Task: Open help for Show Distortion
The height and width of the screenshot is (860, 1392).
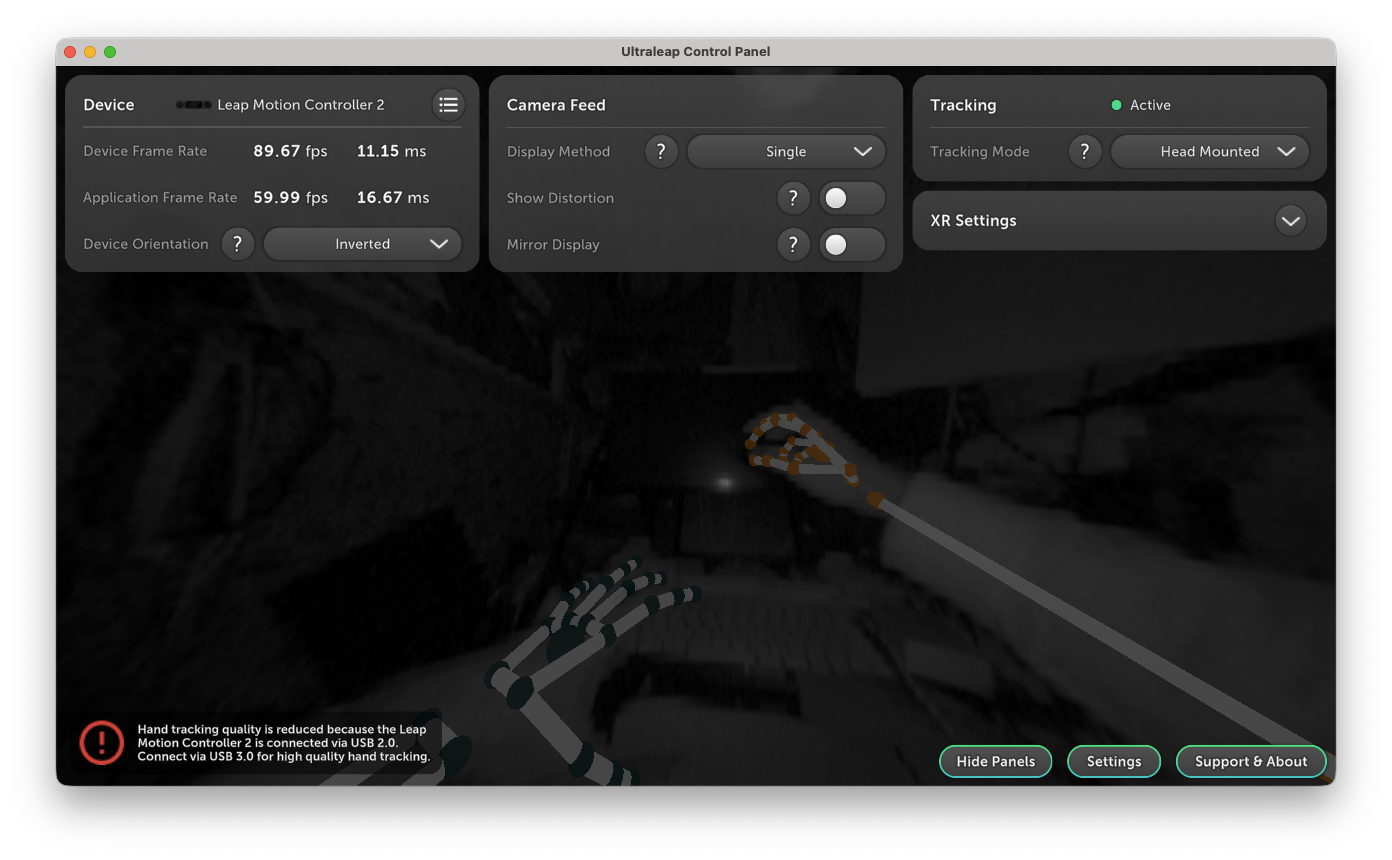Action: coord(793,198)
